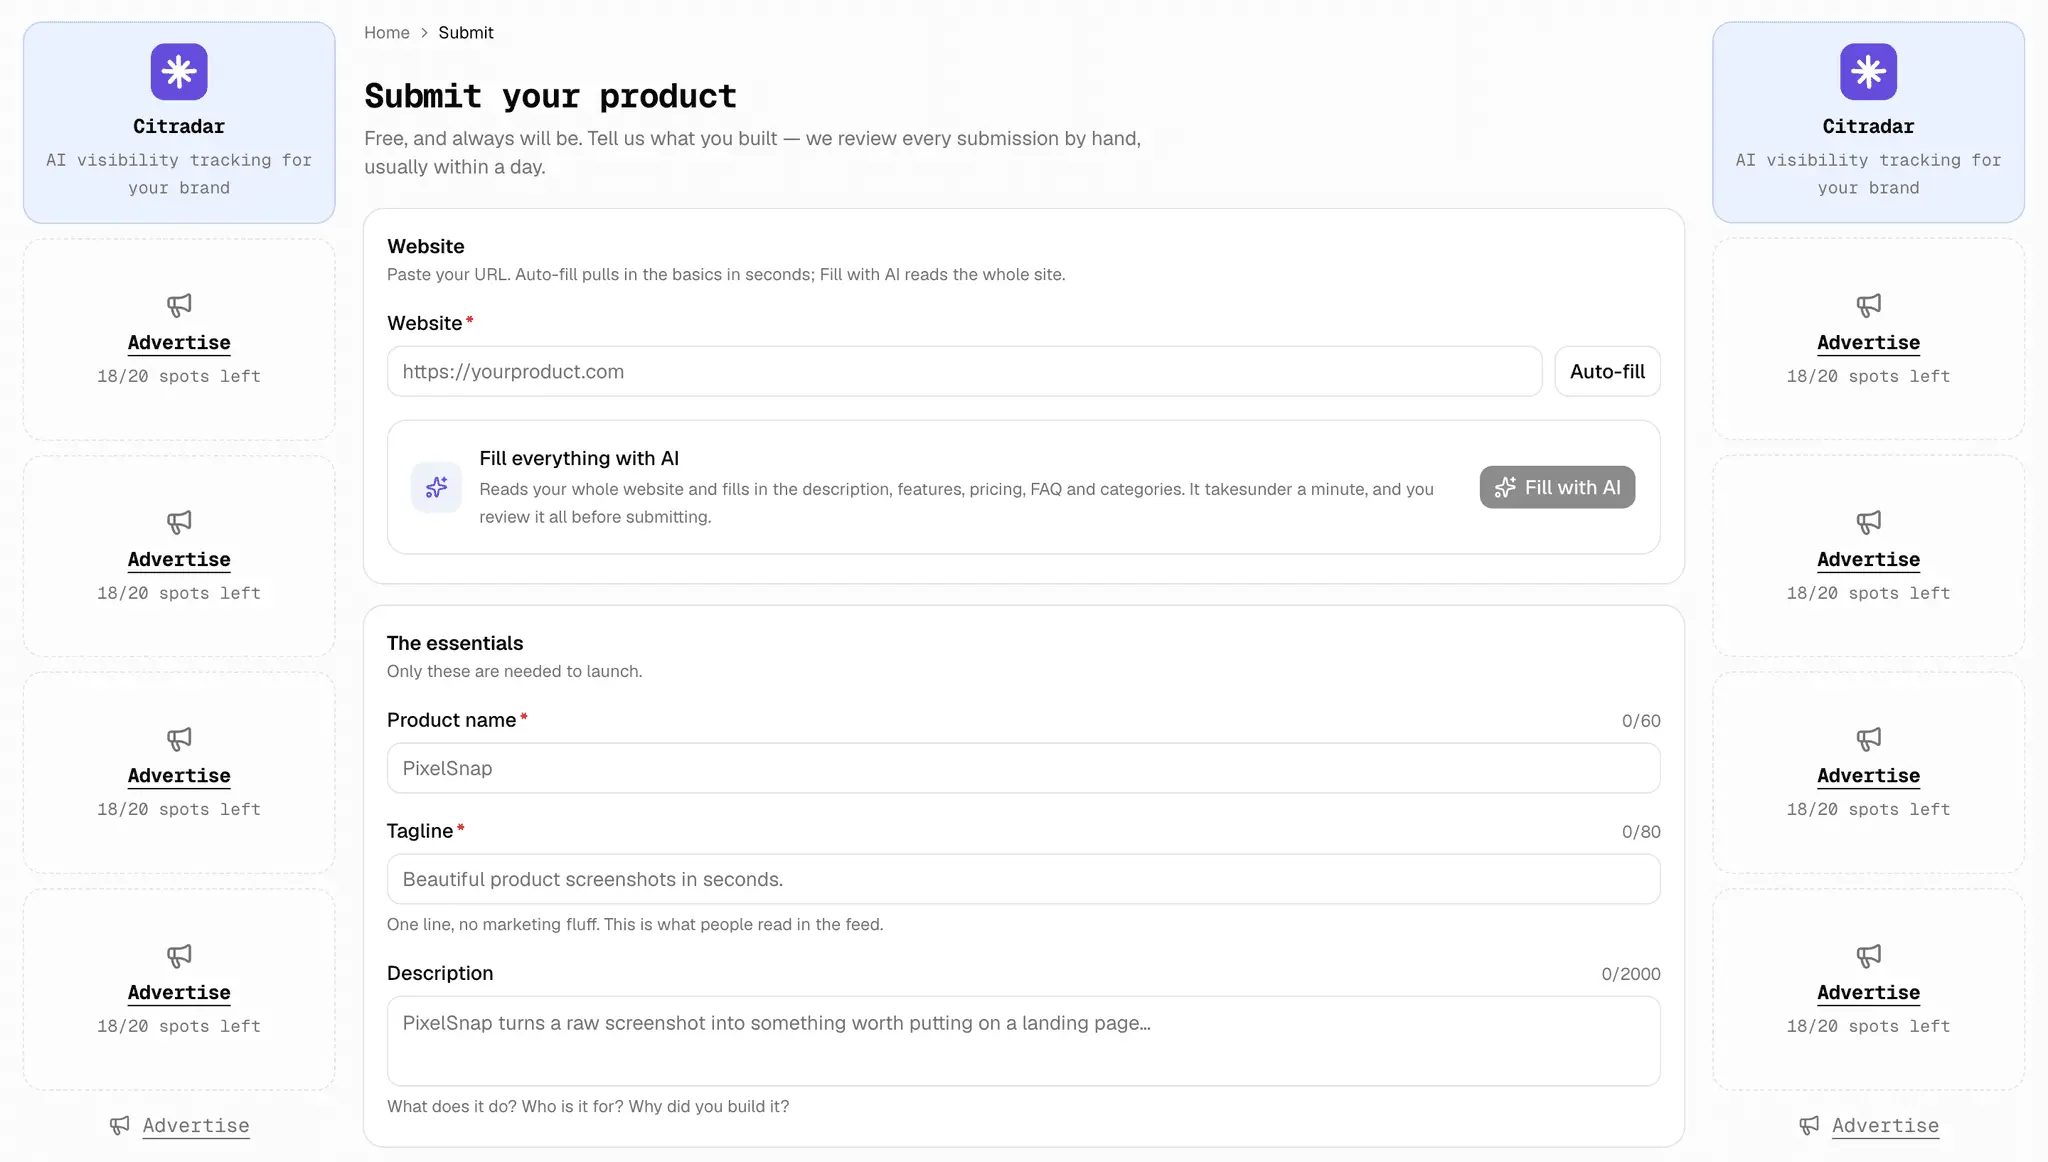This screenshot has width=2048, height=1162.
Task: Focus the Tagline input field
Action: point(1023,879)
